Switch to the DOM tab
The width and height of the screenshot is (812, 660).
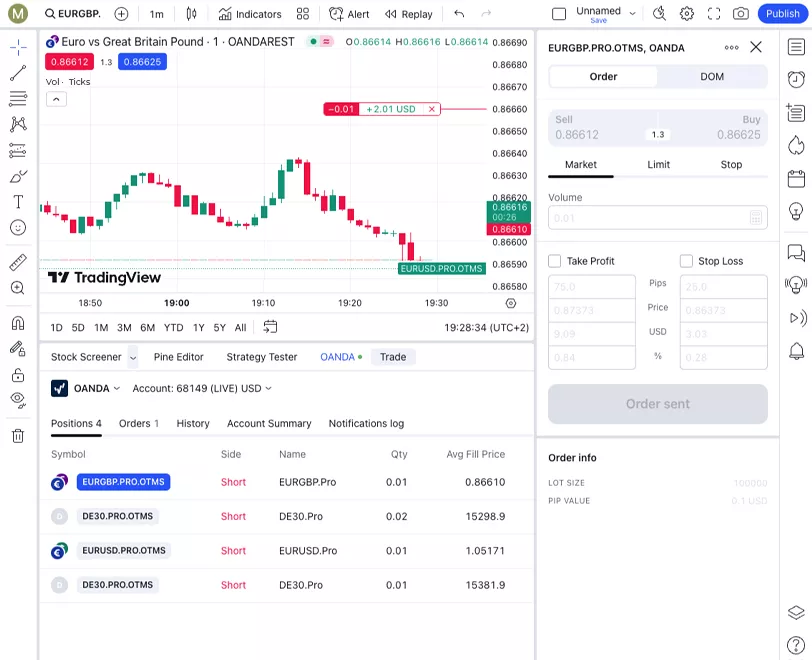point(711,76)
